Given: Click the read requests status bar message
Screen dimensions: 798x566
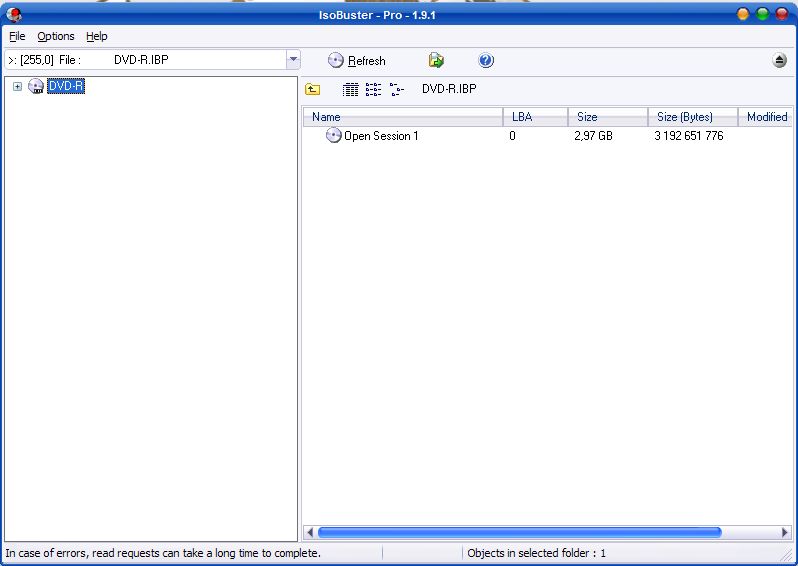Looking at the screenshot, I should 163,553.
